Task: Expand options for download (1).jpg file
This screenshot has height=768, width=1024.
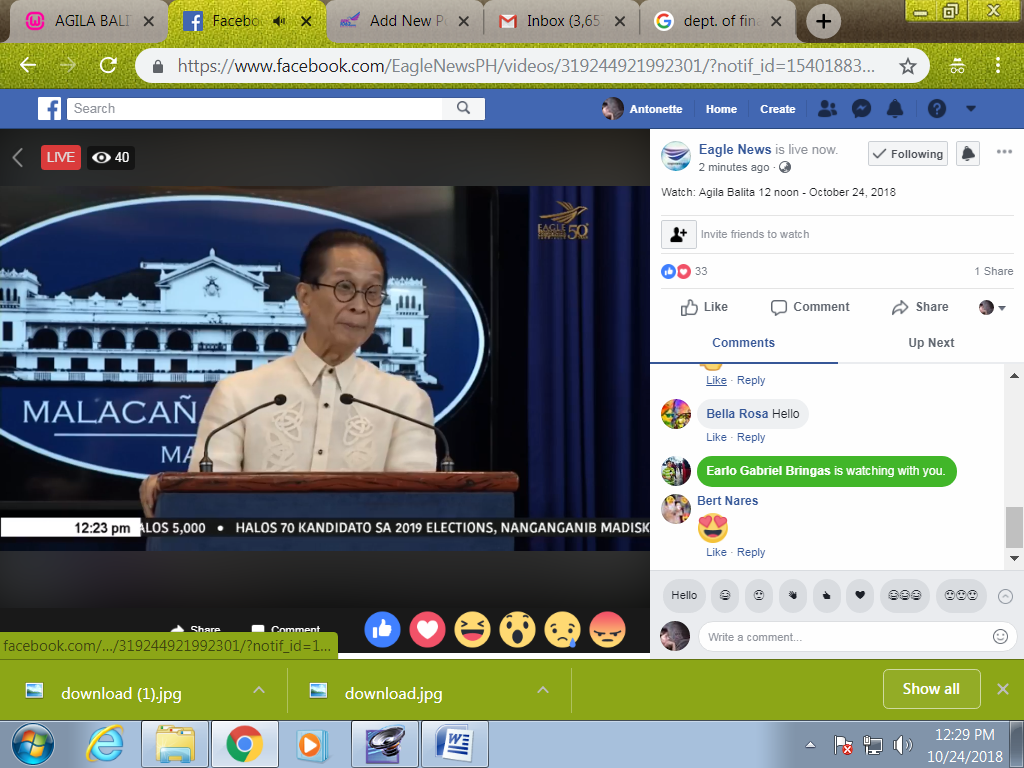Action: [259, 690]
